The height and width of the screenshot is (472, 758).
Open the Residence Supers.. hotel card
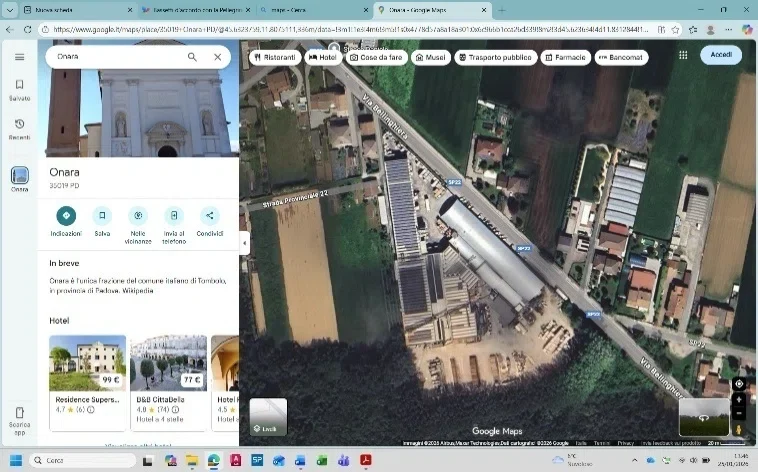pyautogui.click(x=87, y=382)
